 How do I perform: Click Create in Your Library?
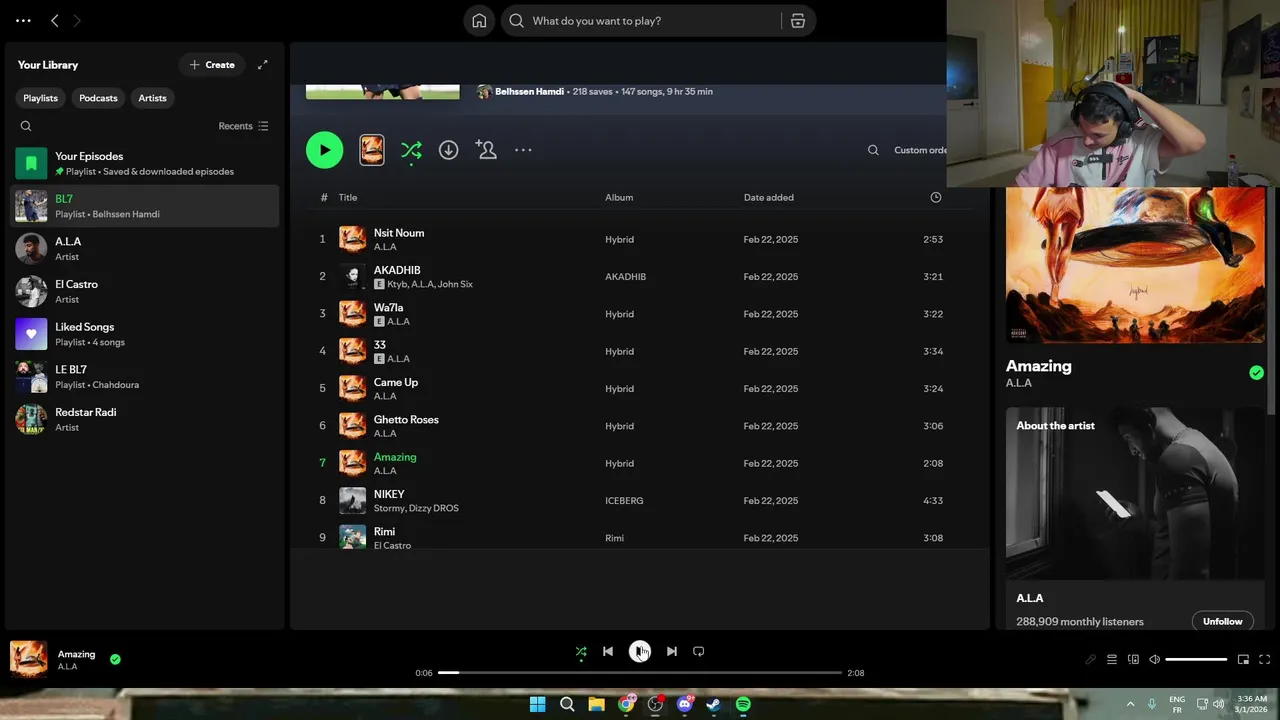tap(212, 65)
